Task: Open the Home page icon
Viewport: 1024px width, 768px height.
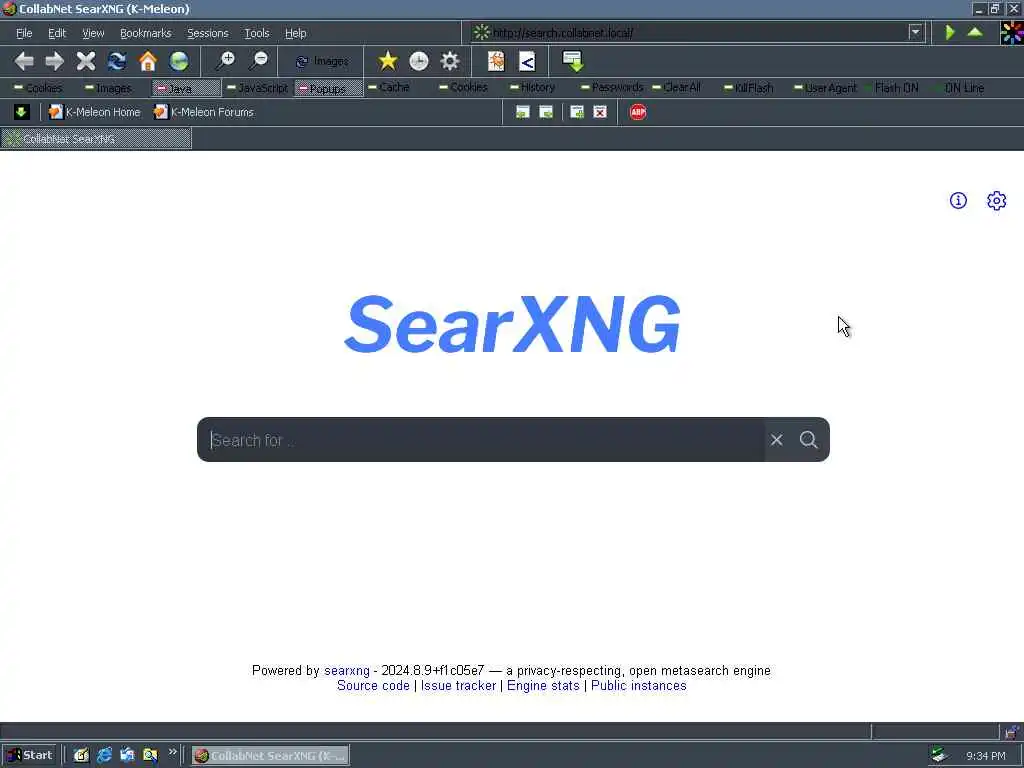Action: click(148, 61)
